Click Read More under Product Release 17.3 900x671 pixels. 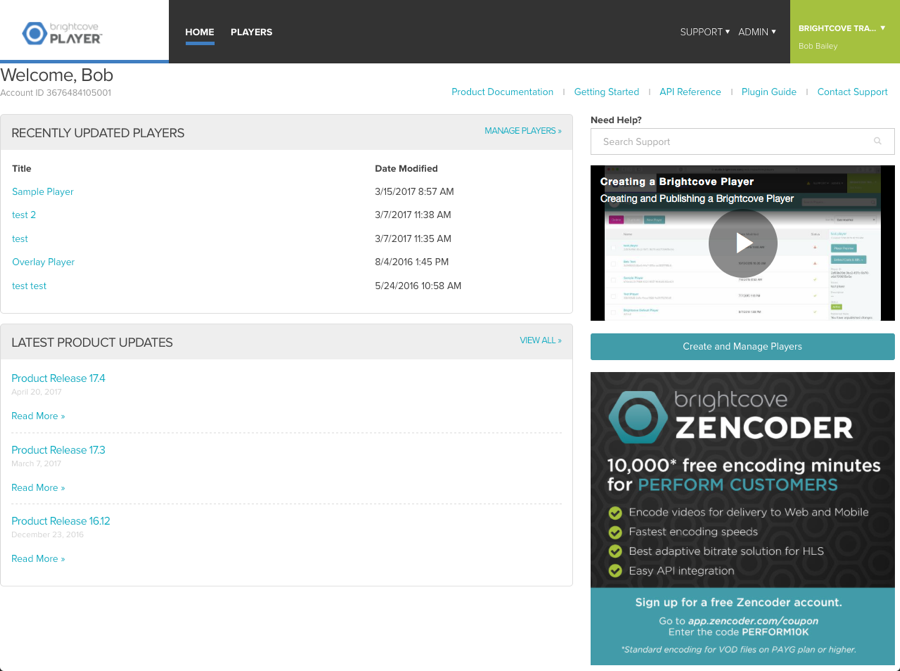pyautogui.click(x=38, y=488)
